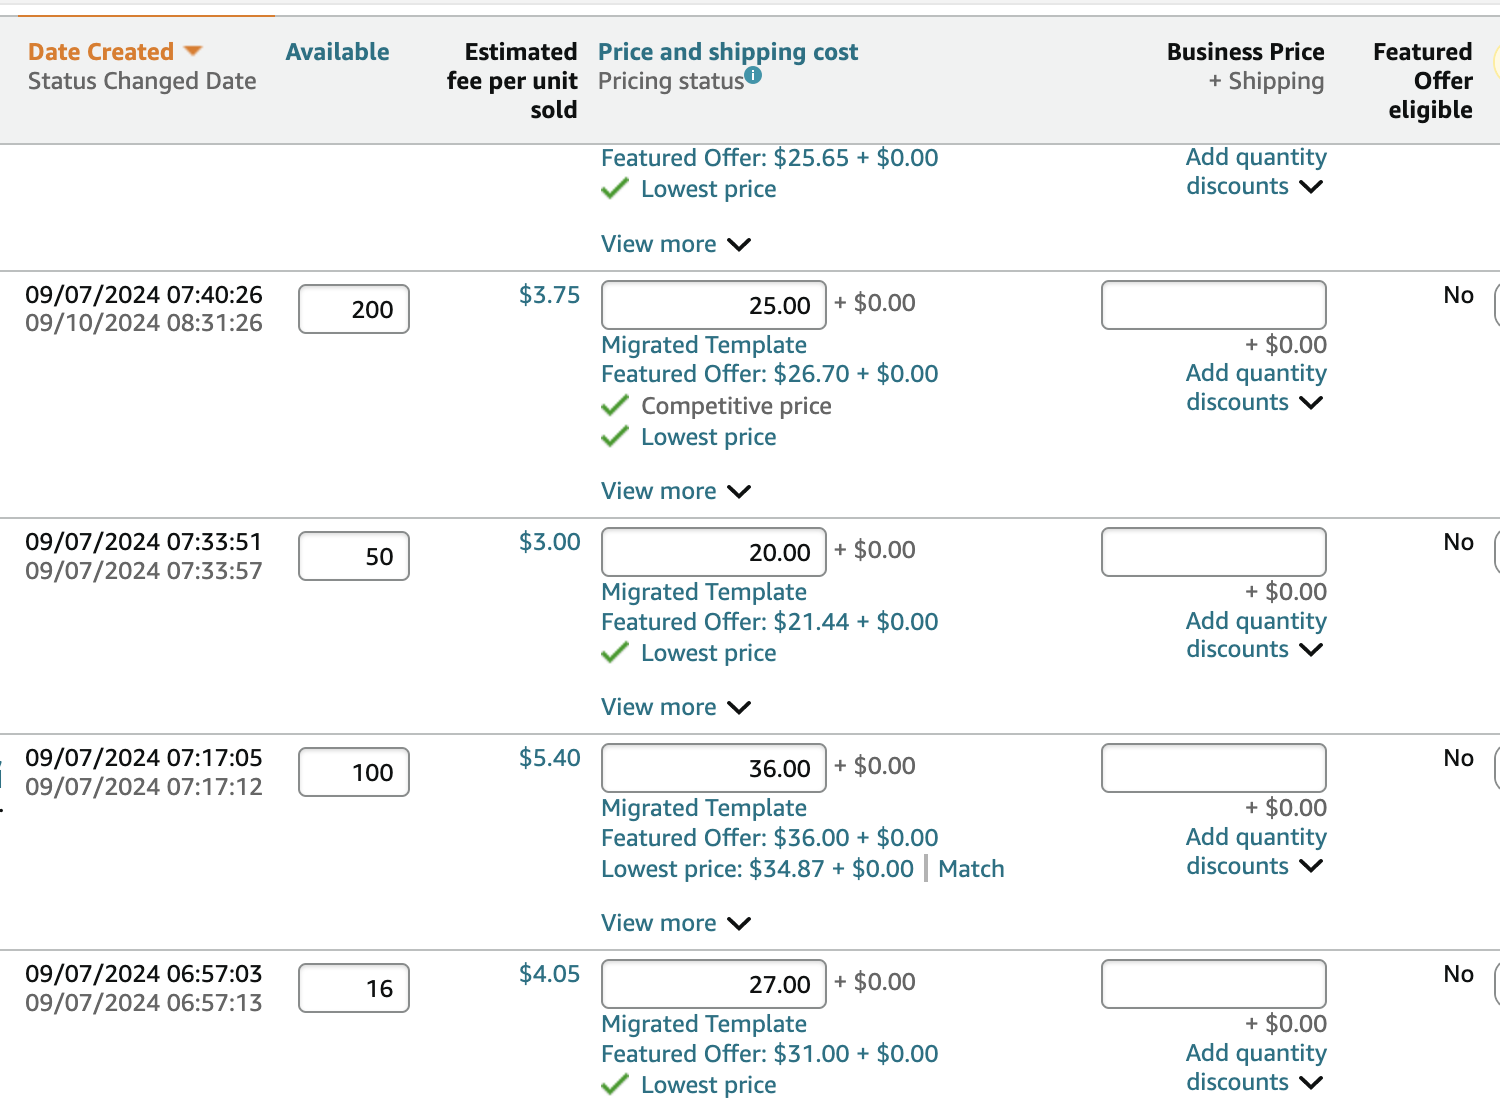Screen dimensions: 1500x1116
Task: Click the Pricing status info icon
Action: click(x=753, y=75)
